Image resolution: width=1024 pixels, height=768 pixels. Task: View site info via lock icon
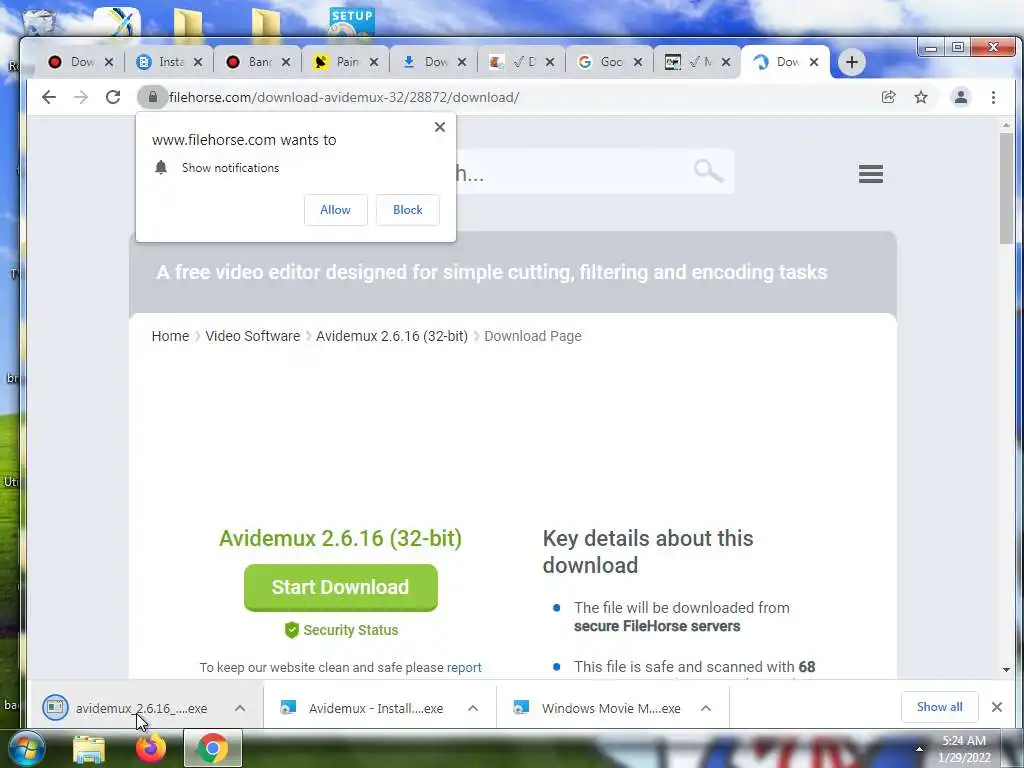pyautogui.click(x=152, y=97)
